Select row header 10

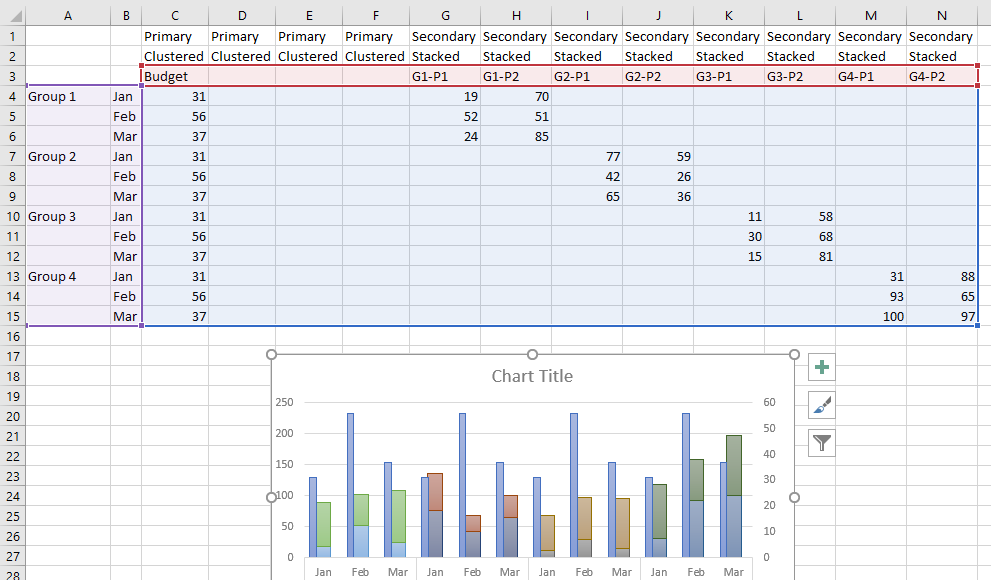click(12, 217)
